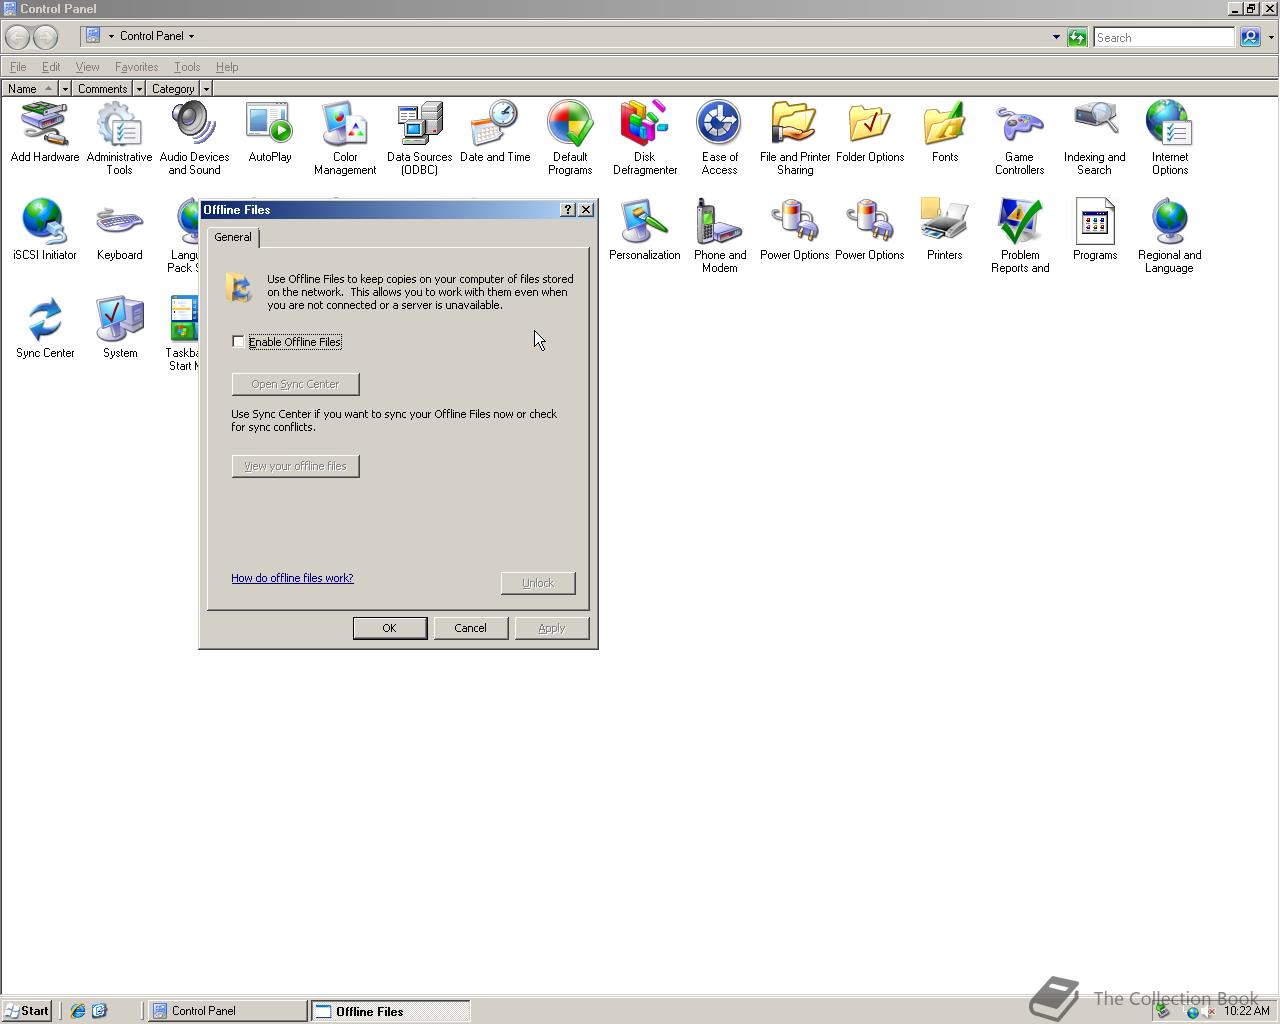Open Default Programs icon
Screen dimensions: 1280x1024
point(570,138)
